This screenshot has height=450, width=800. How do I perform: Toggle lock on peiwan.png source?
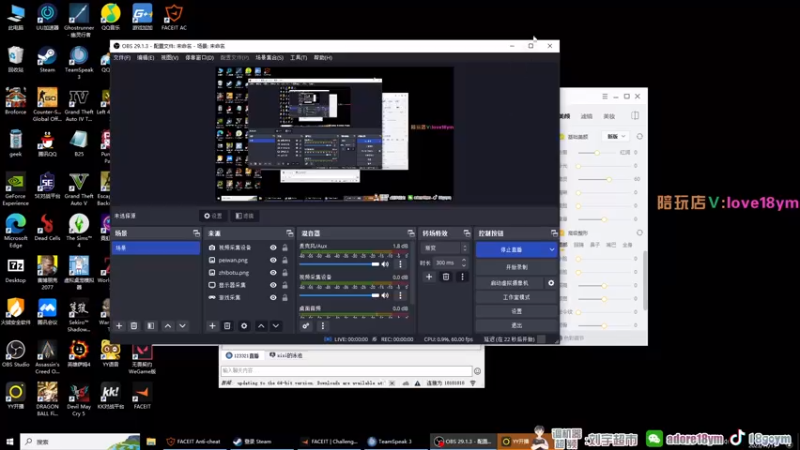[285, 260]
